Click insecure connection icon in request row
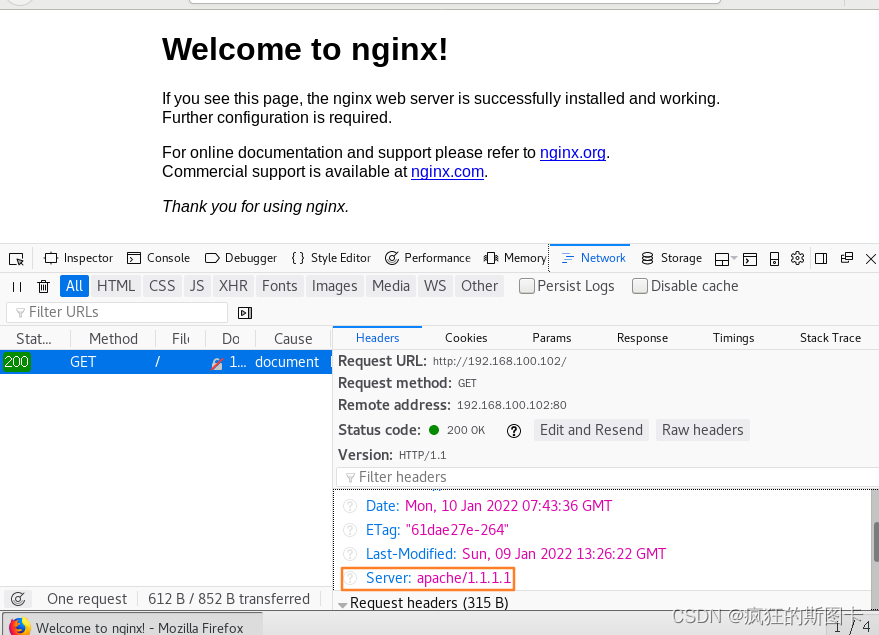This screenshot has height=635, width=879. [x=217, y=363]
